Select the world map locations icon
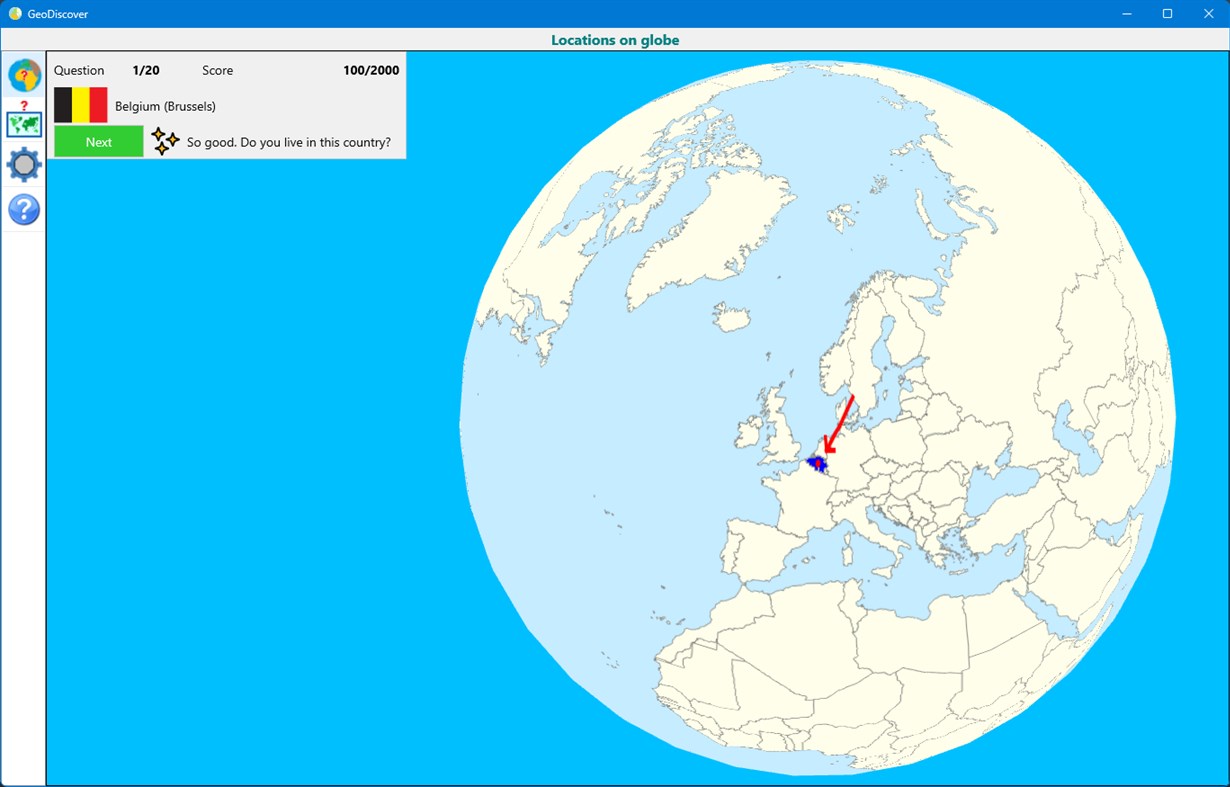1230x787 pixels. point(23,122)
